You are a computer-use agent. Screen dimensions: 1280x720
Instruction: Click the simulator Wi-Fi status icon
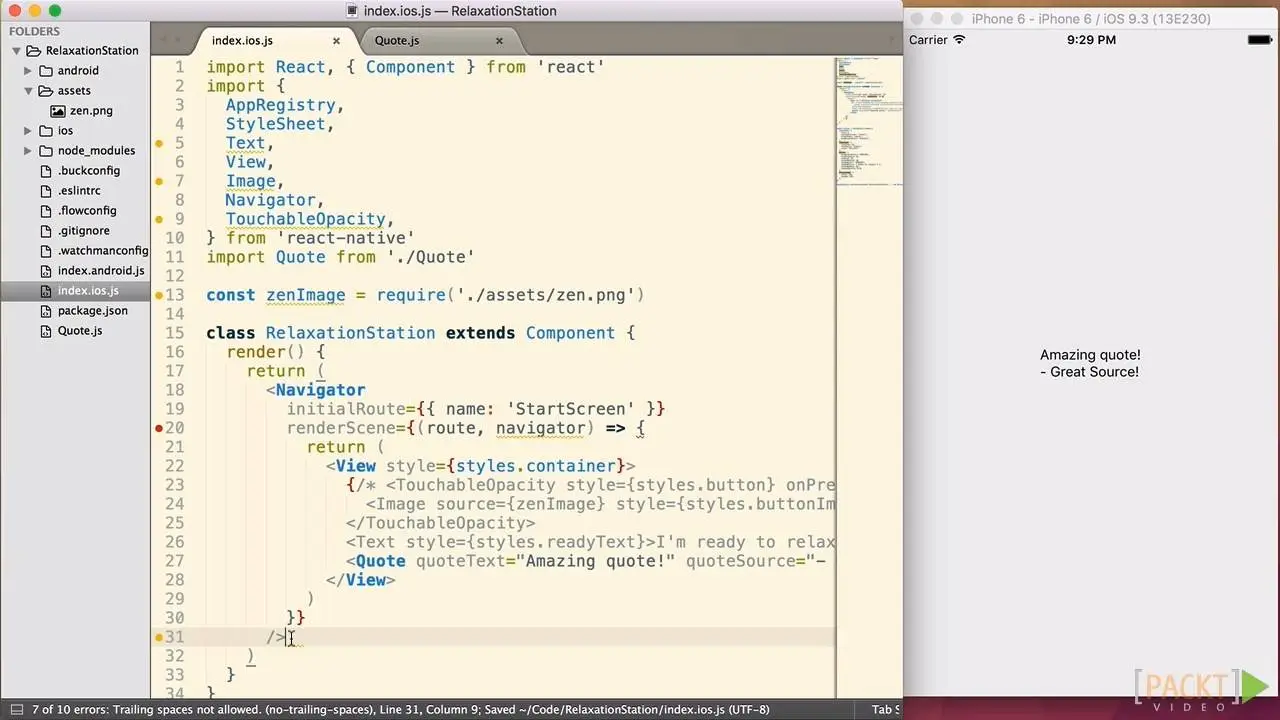coord(960,40)
